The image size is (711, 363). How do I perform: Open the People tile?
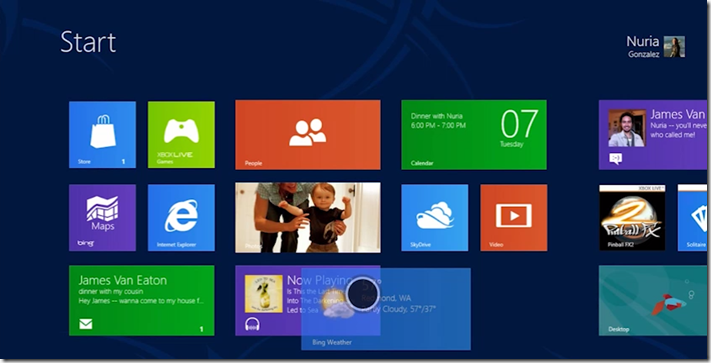(308, 135)
